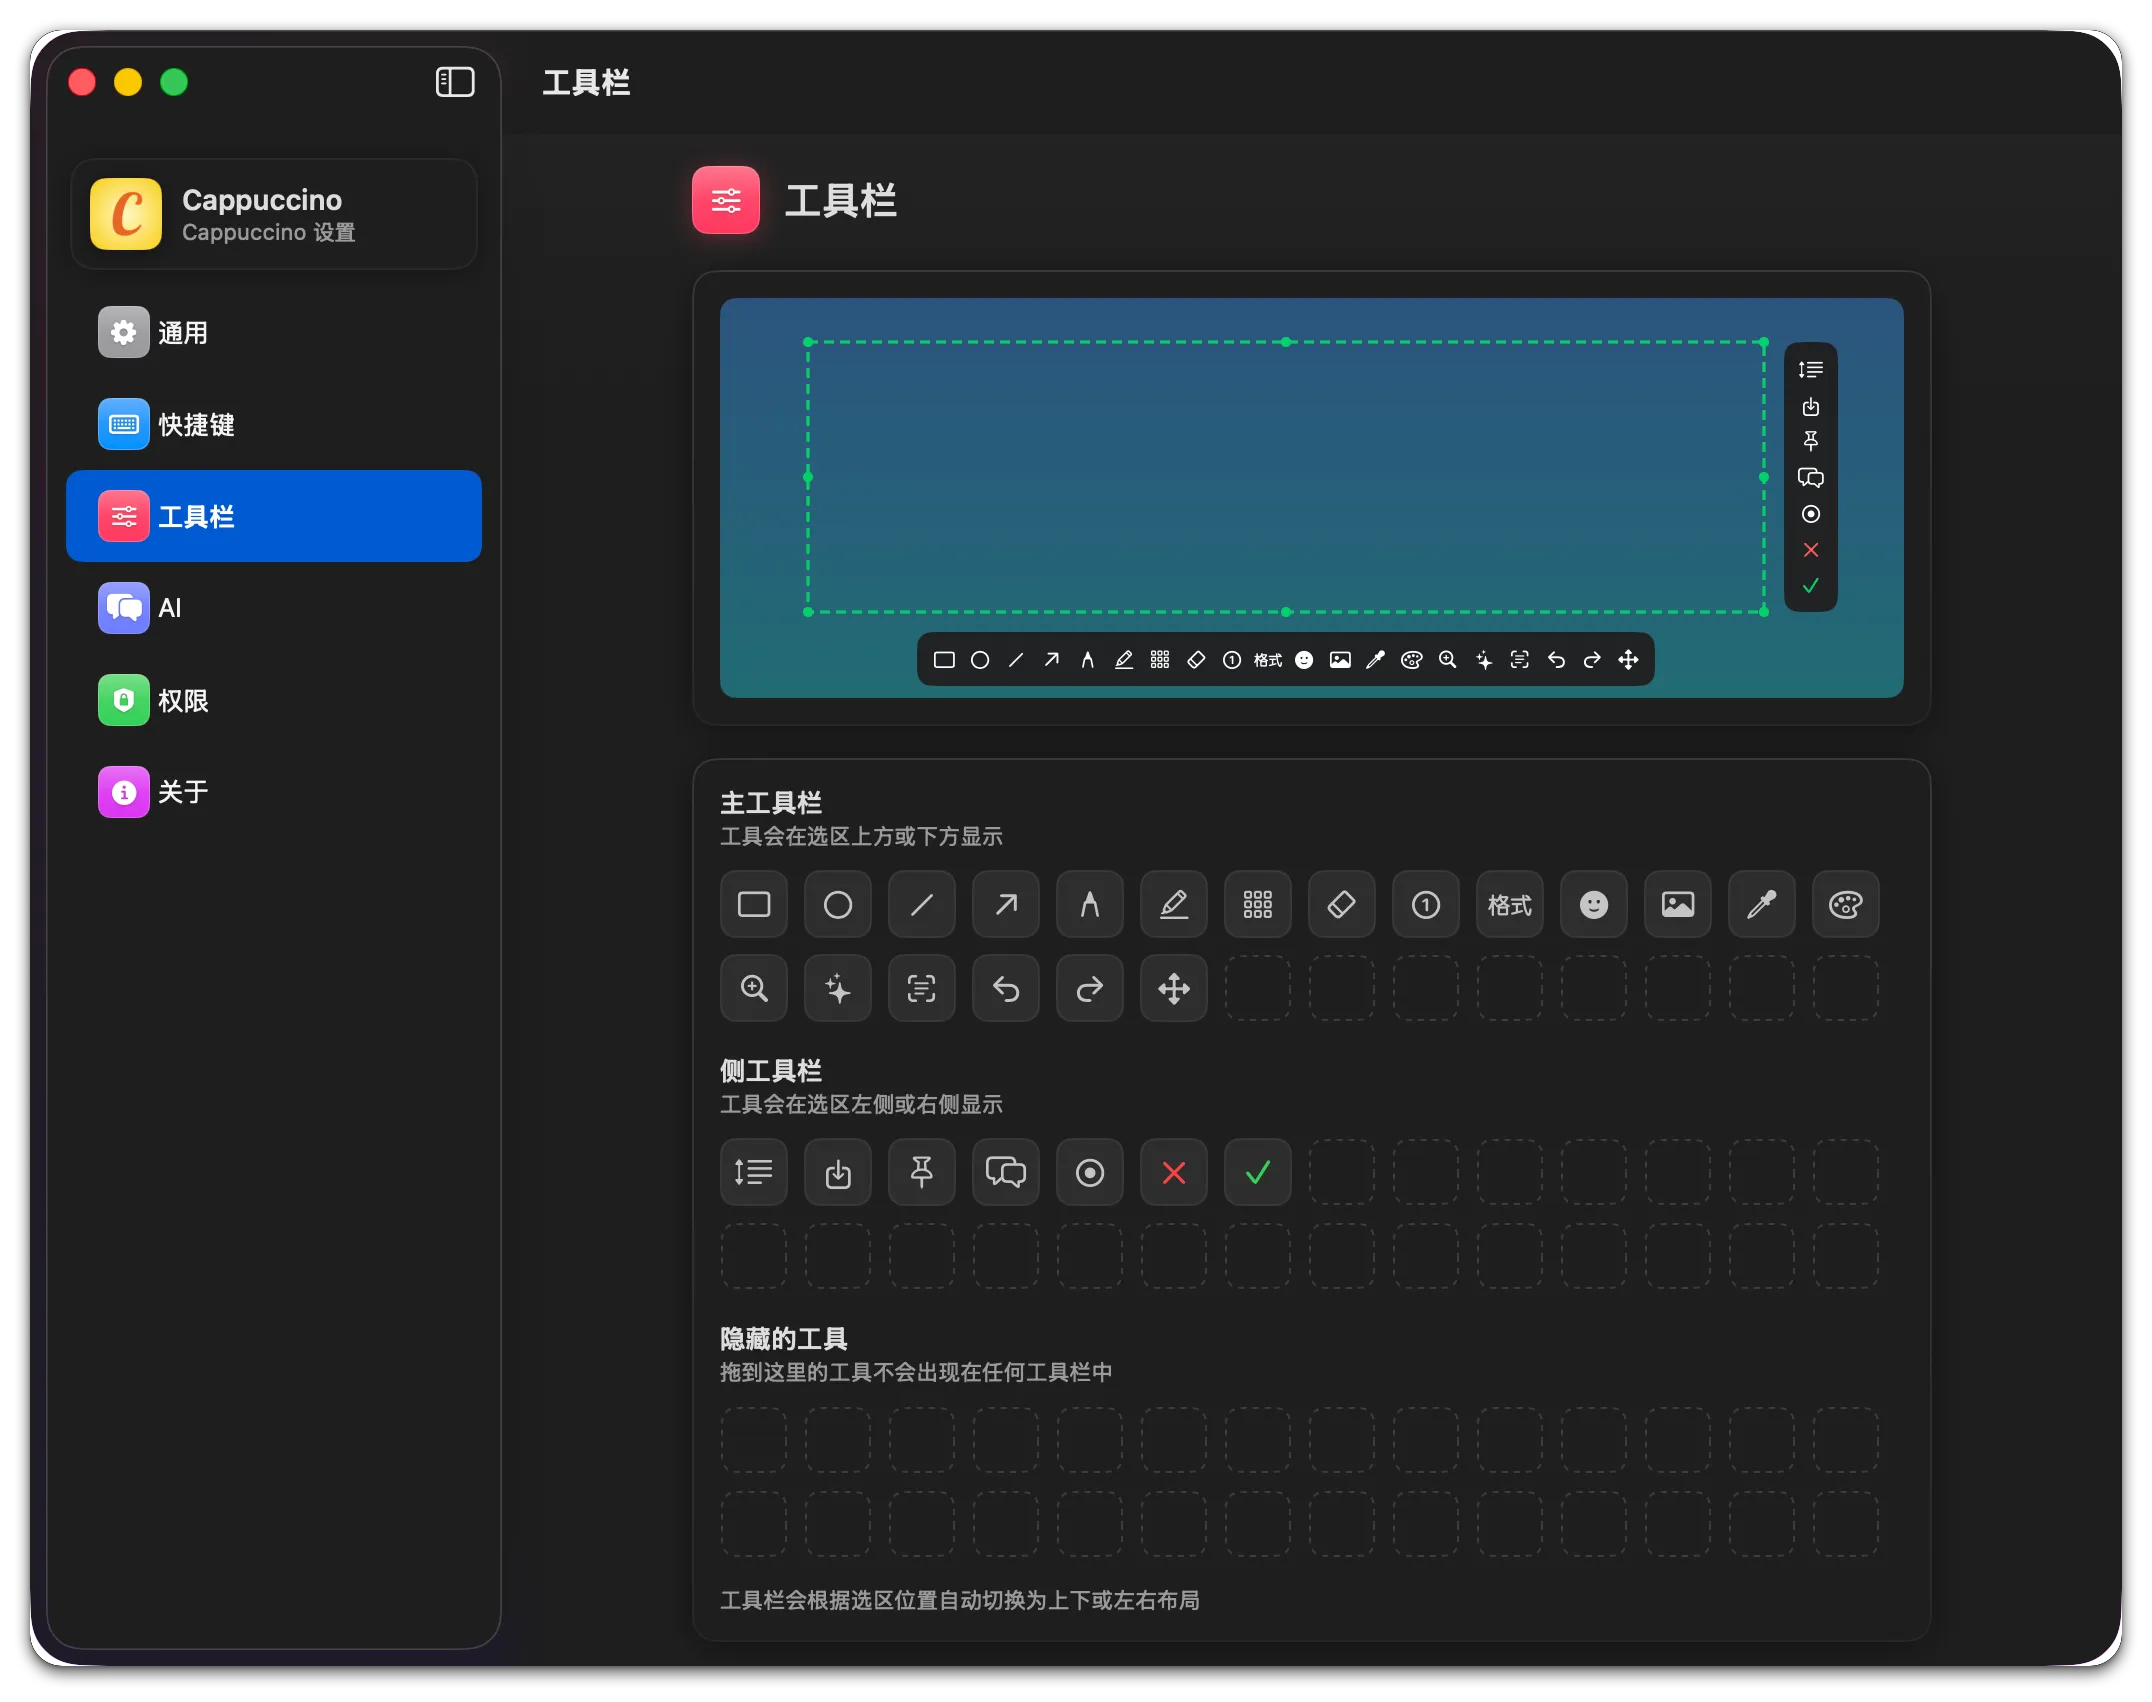Viewport: 2152px width, 1702px height.
Task: Click the pink 工具栏 page header icon
Action: click(726, 200)
